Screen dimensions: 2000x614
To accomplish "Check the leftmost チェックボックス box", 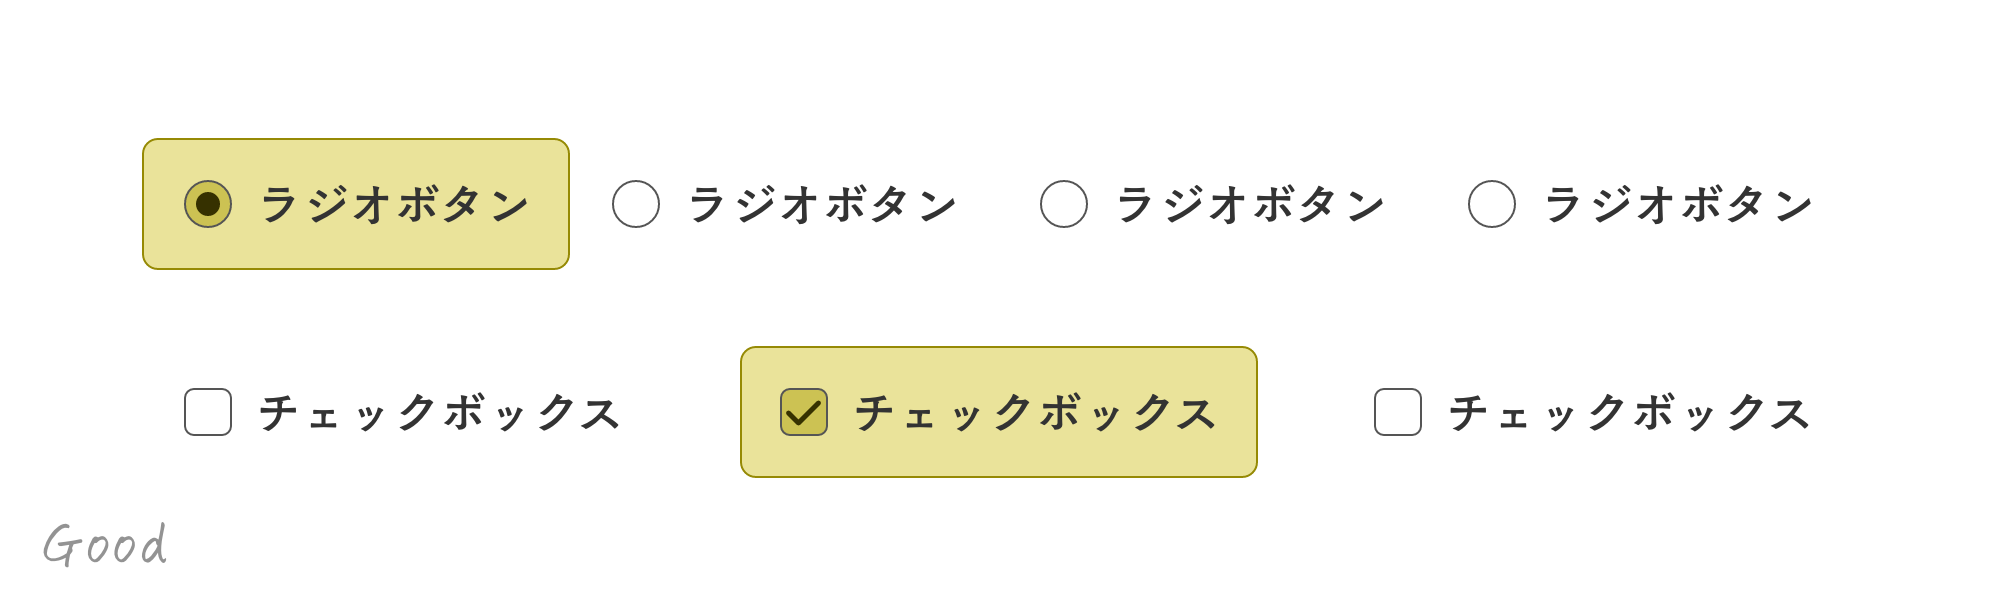I will 208,412.
